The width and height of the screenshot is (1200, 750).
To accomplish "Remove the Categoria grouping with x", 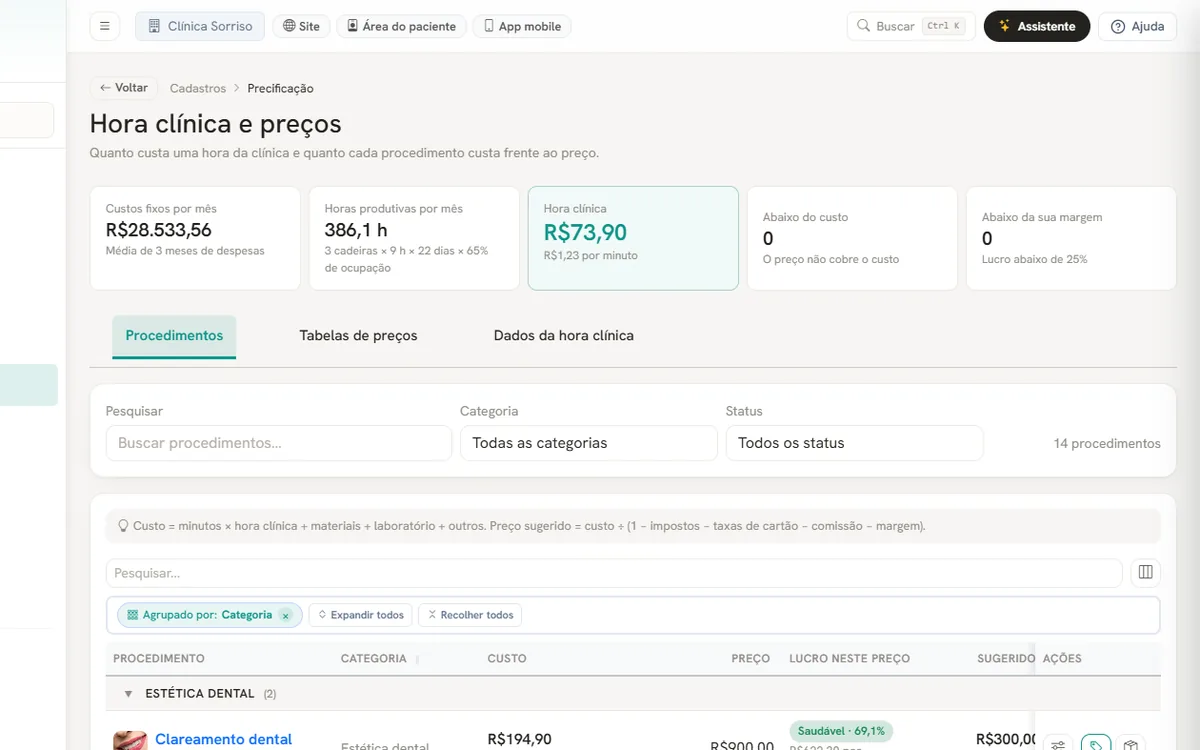I will pyautogui.click(x=285, y=616).
